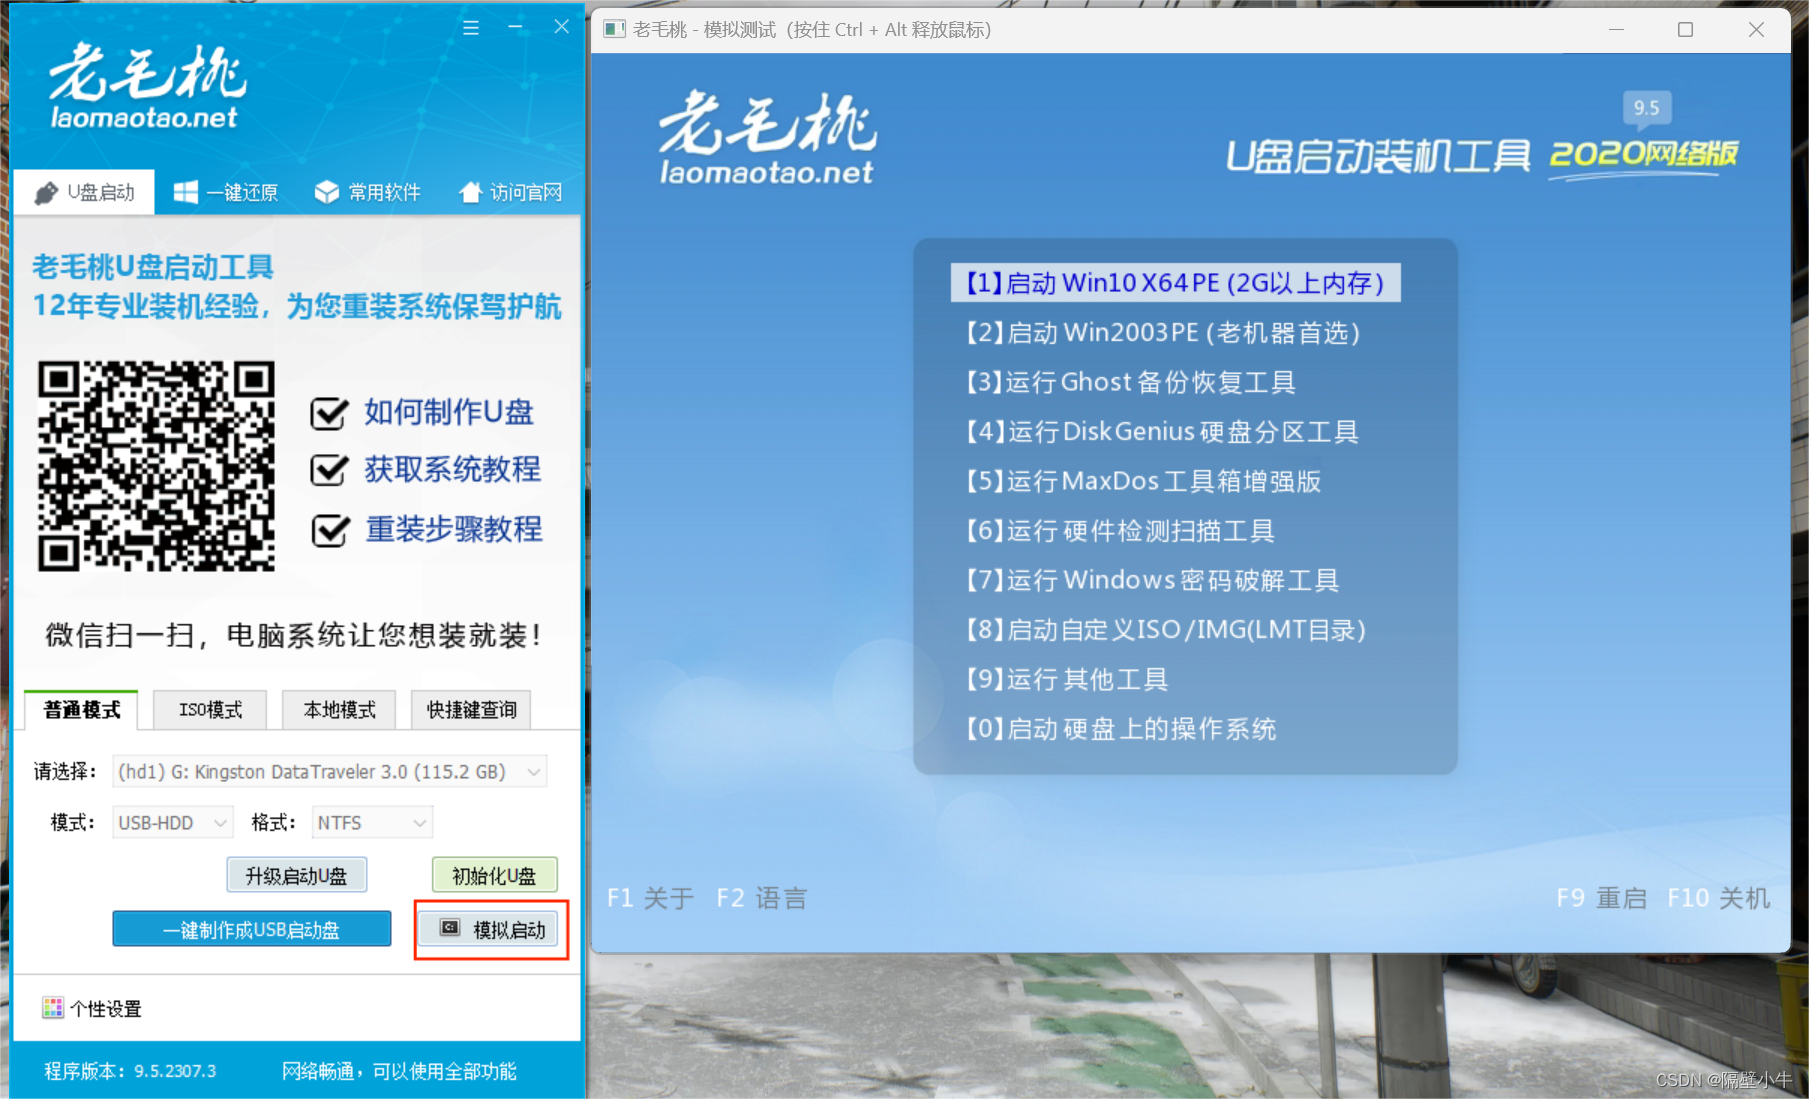This screenshot has height=1099, width=1809.
Task: Select boot entry 【7】运行 Windows 密码破解工具
Action: click(x=1151, y=580)
